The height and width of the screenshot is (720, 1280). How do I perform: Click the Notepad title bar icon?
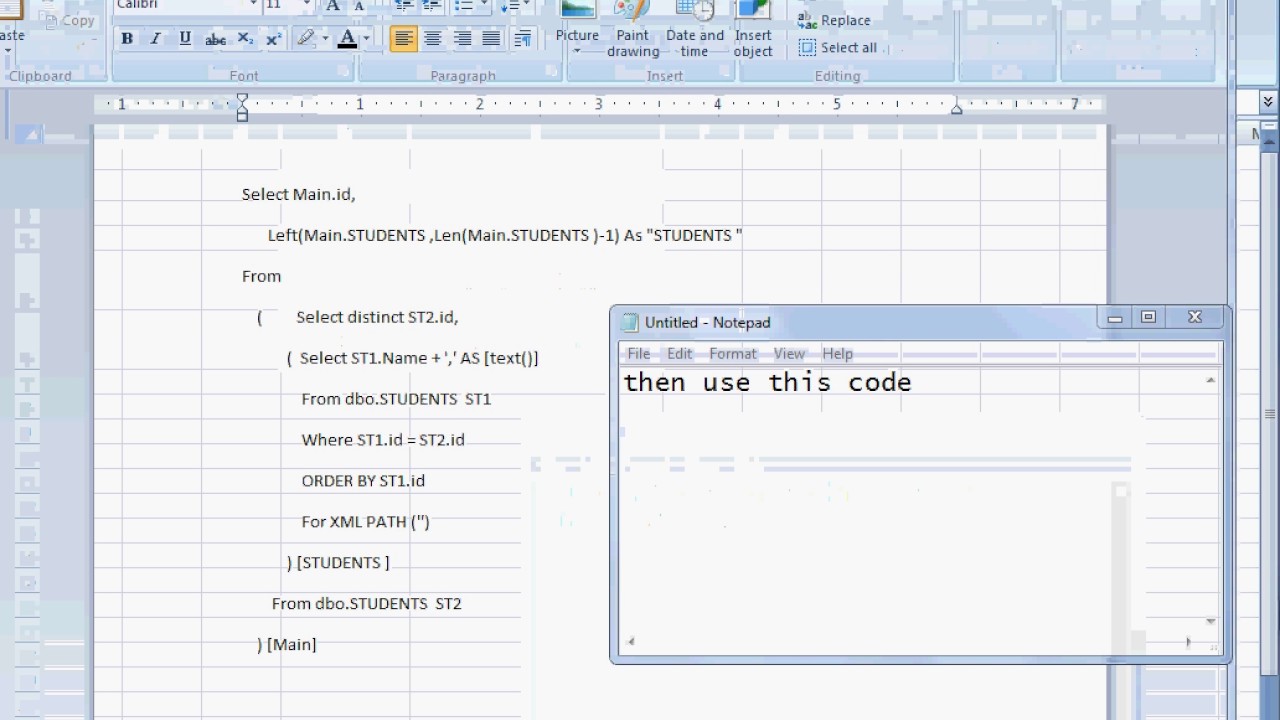pyautogui.click(x=629, y=322)
